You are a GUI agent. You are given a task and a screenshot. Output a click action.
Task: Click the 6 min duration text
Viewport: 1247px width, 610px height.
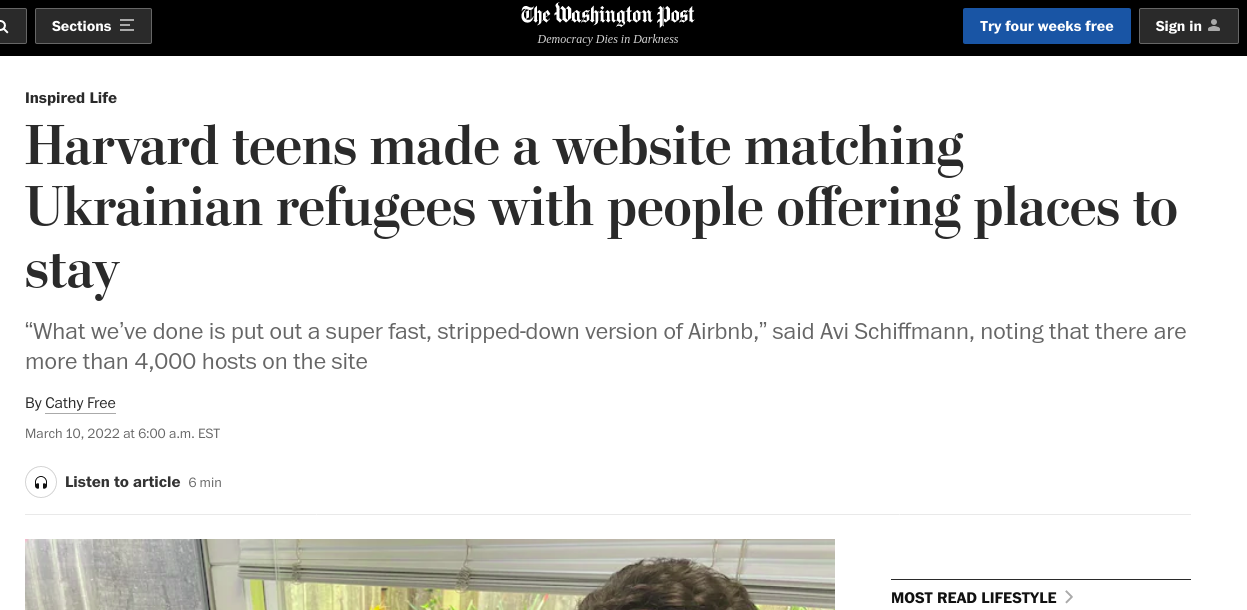205,483
